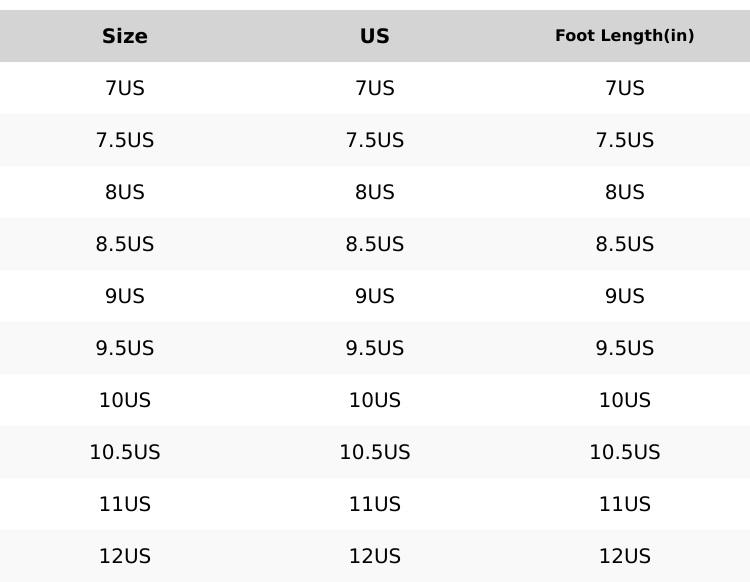Screen dimensions: 750x582
Task: Click the US column header
Action: (375, 36)
